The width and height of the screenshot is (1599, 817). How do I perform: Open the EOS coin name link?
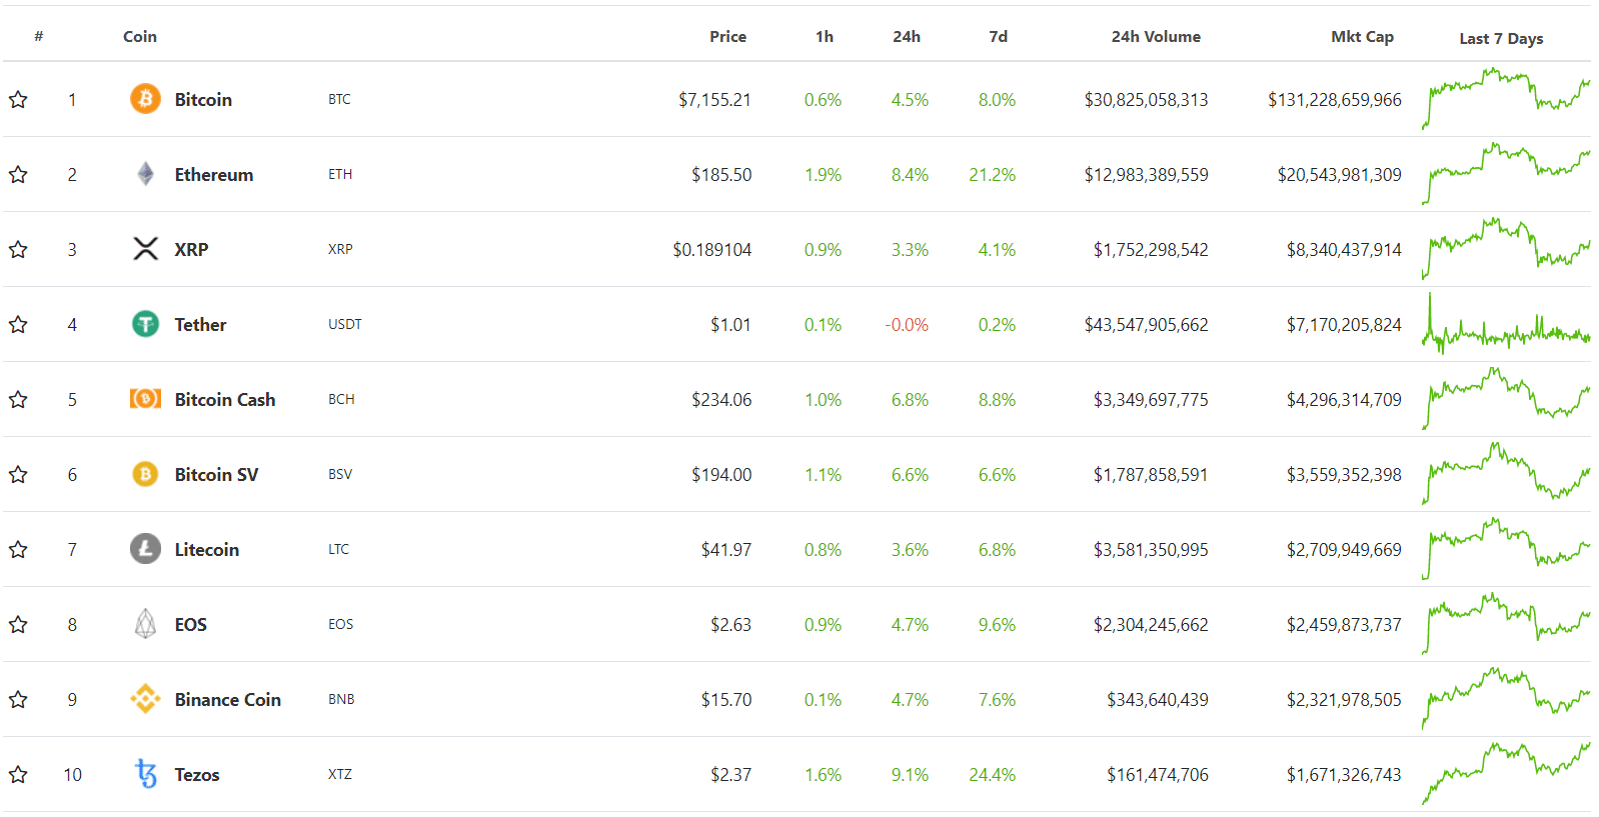click(x=191, y=624)
